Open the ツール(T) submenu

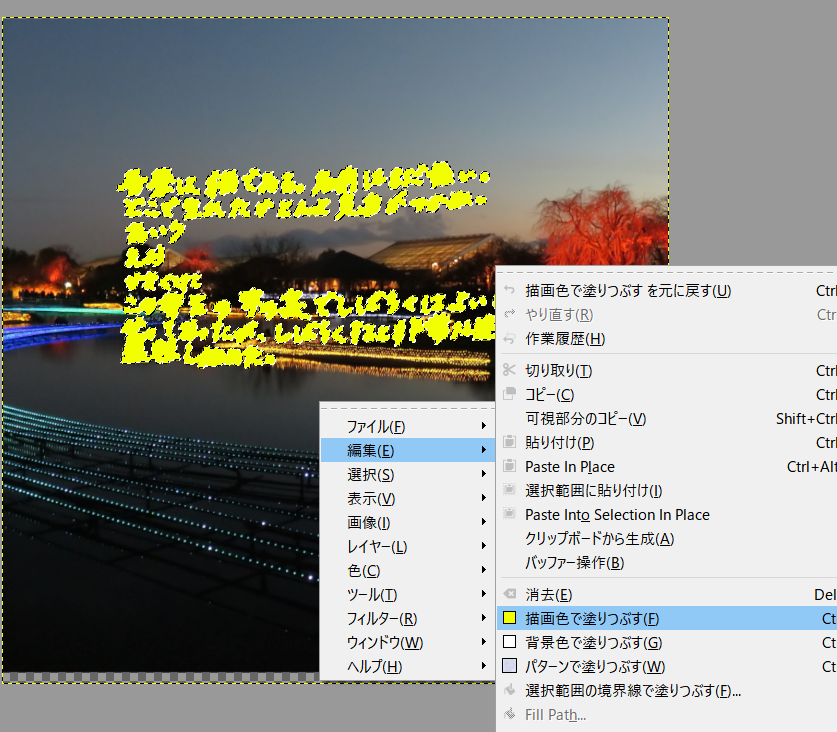point(408,594)
